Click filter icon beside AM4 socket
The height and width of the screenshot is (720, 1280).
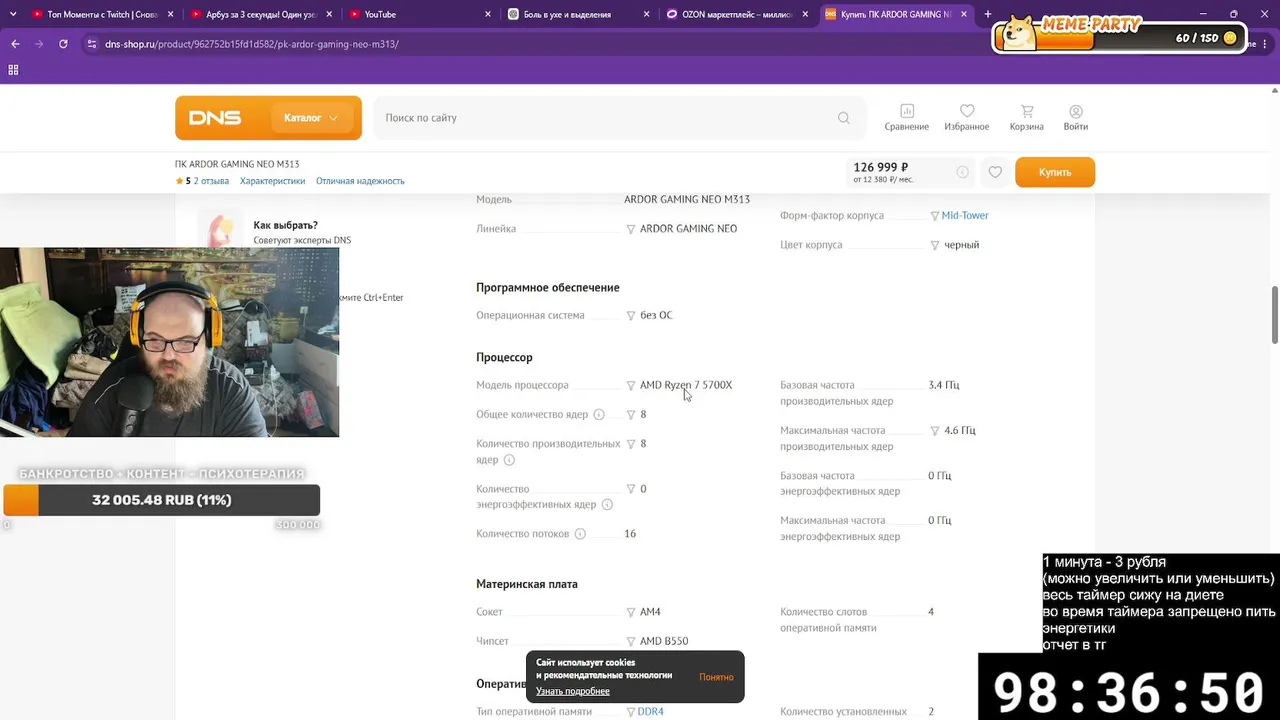(x=631, y=612)
